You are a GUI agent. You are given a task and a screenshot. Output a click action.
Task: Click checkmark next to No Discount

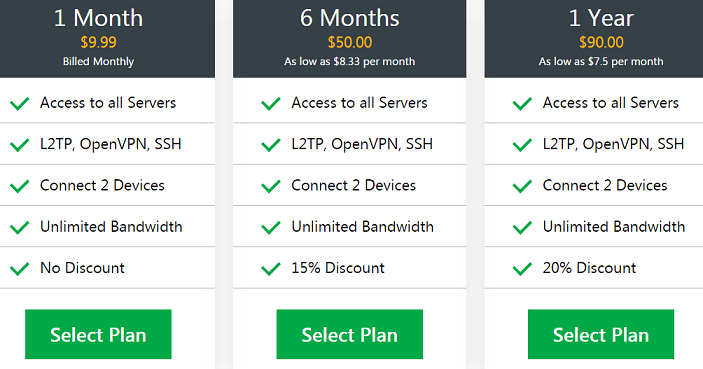point(20,269)
